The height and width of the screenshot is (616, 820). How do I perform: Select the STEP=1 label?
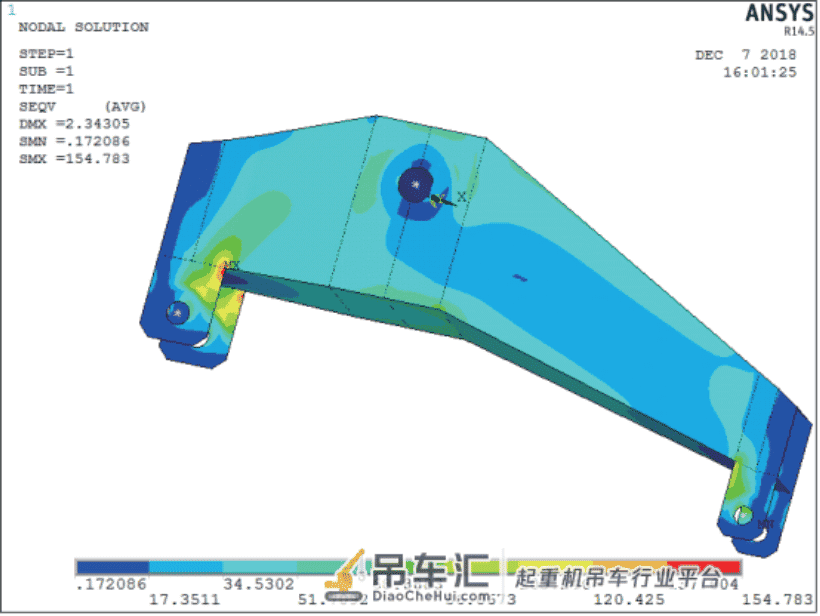(x=47, y=53)
